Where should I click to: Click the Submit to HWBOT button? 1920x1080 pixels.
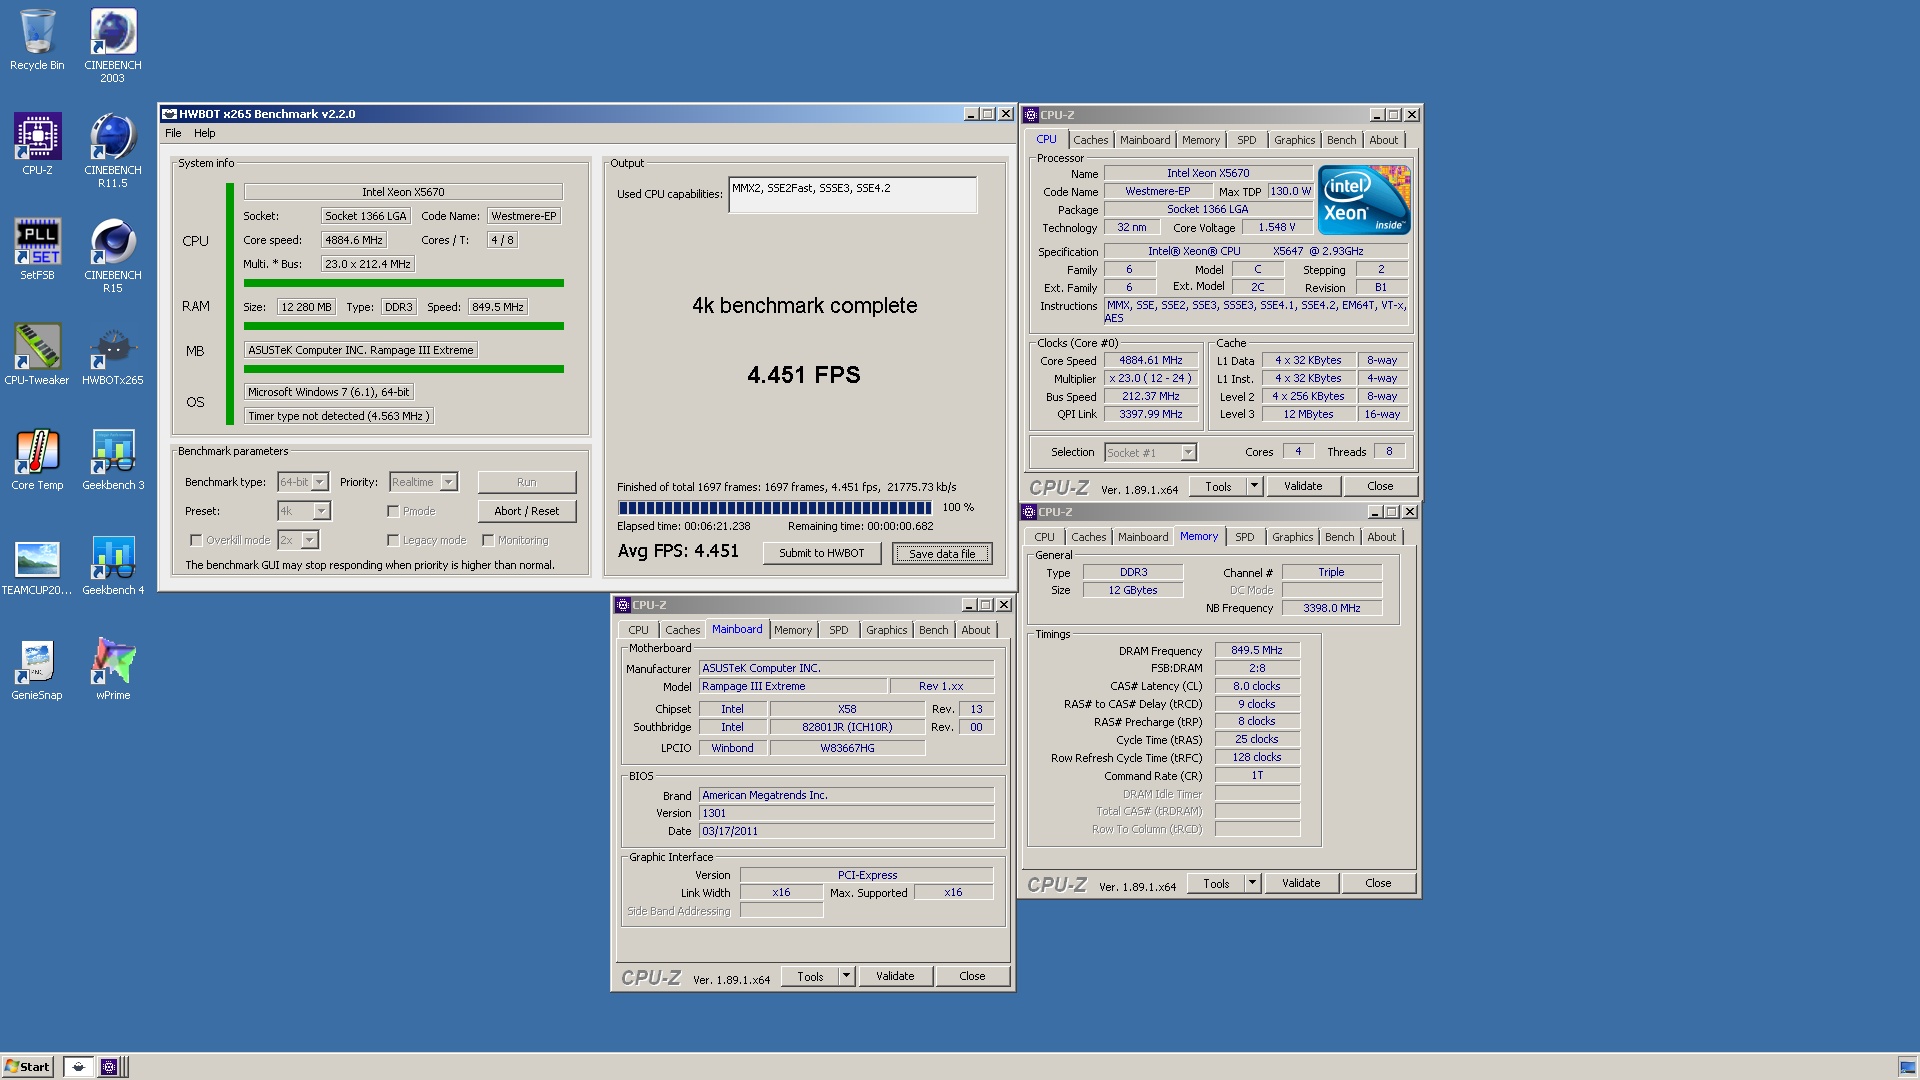coord(821,553)
